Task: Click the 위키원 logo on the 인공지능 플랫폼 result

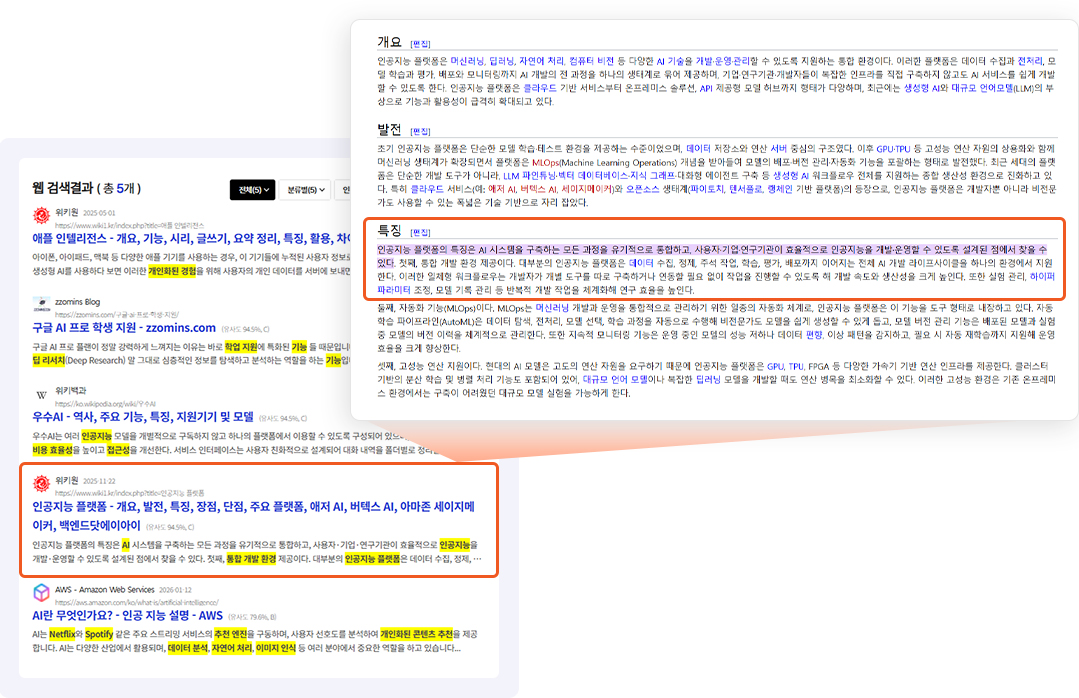Action: click(41, 484)
